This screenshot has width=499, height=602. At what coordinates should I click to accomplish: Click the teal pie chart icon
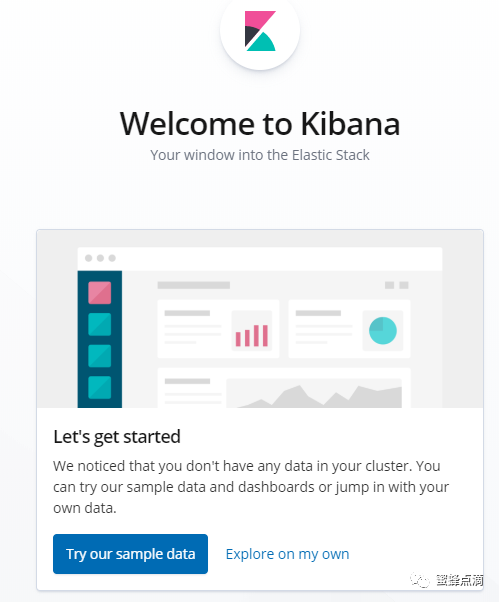click(383, 331)
